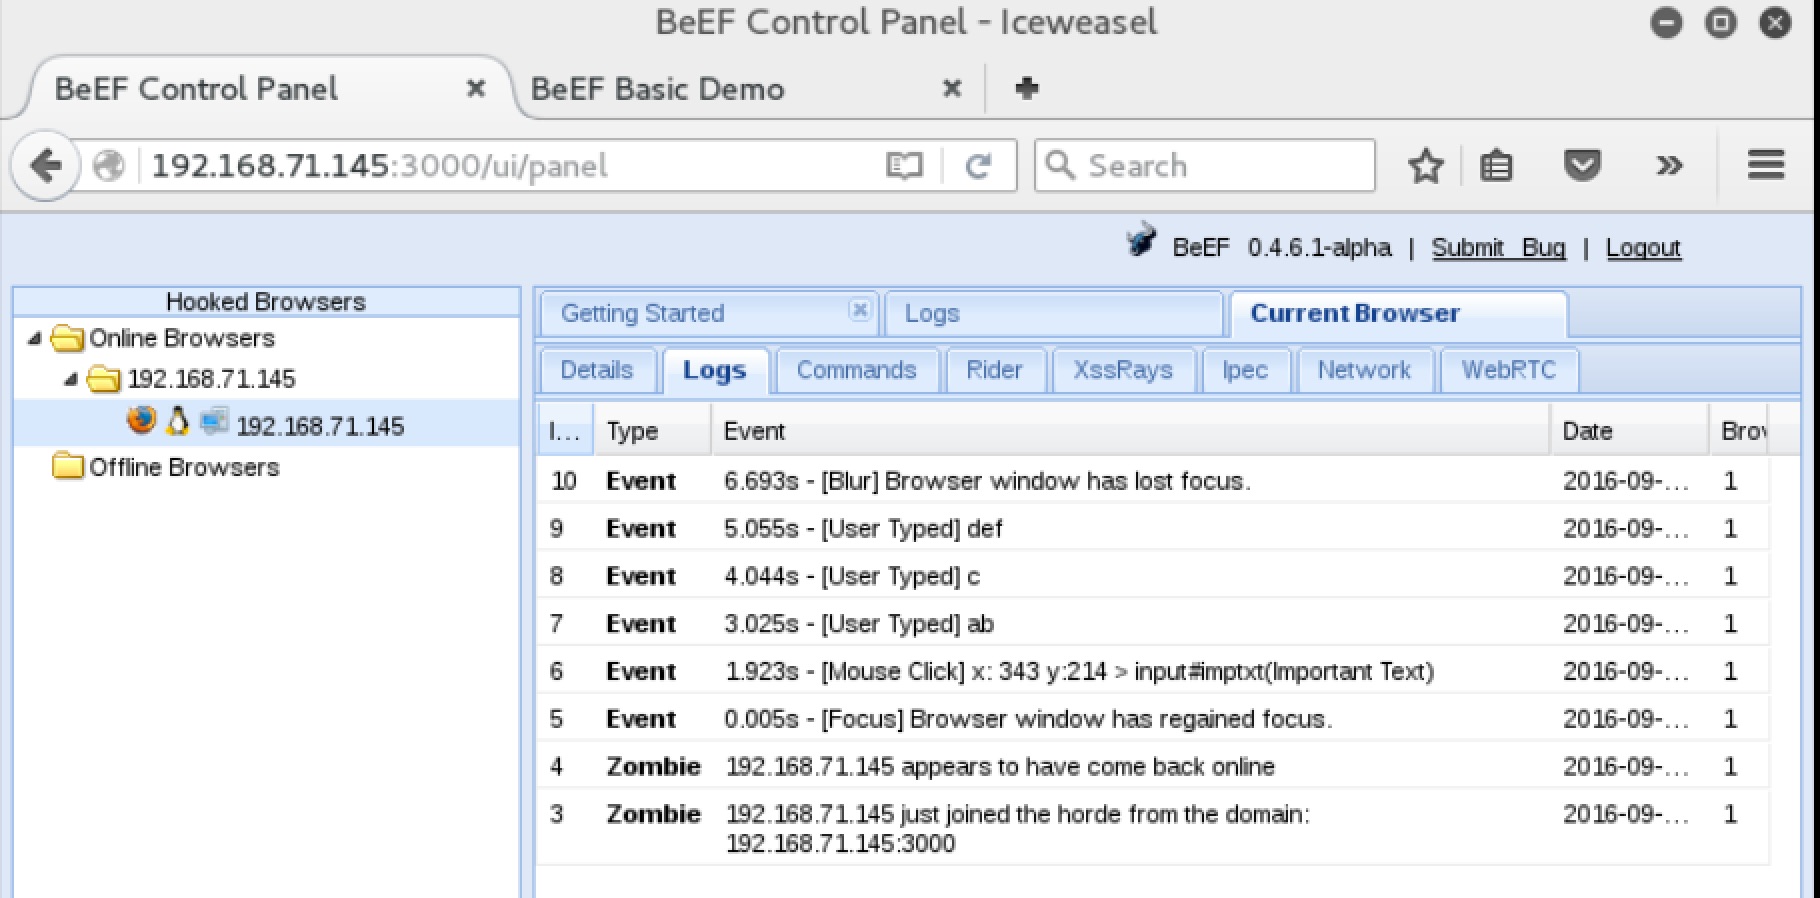
Task: Sort by the Event column header
Action: tap(1130, 431)
